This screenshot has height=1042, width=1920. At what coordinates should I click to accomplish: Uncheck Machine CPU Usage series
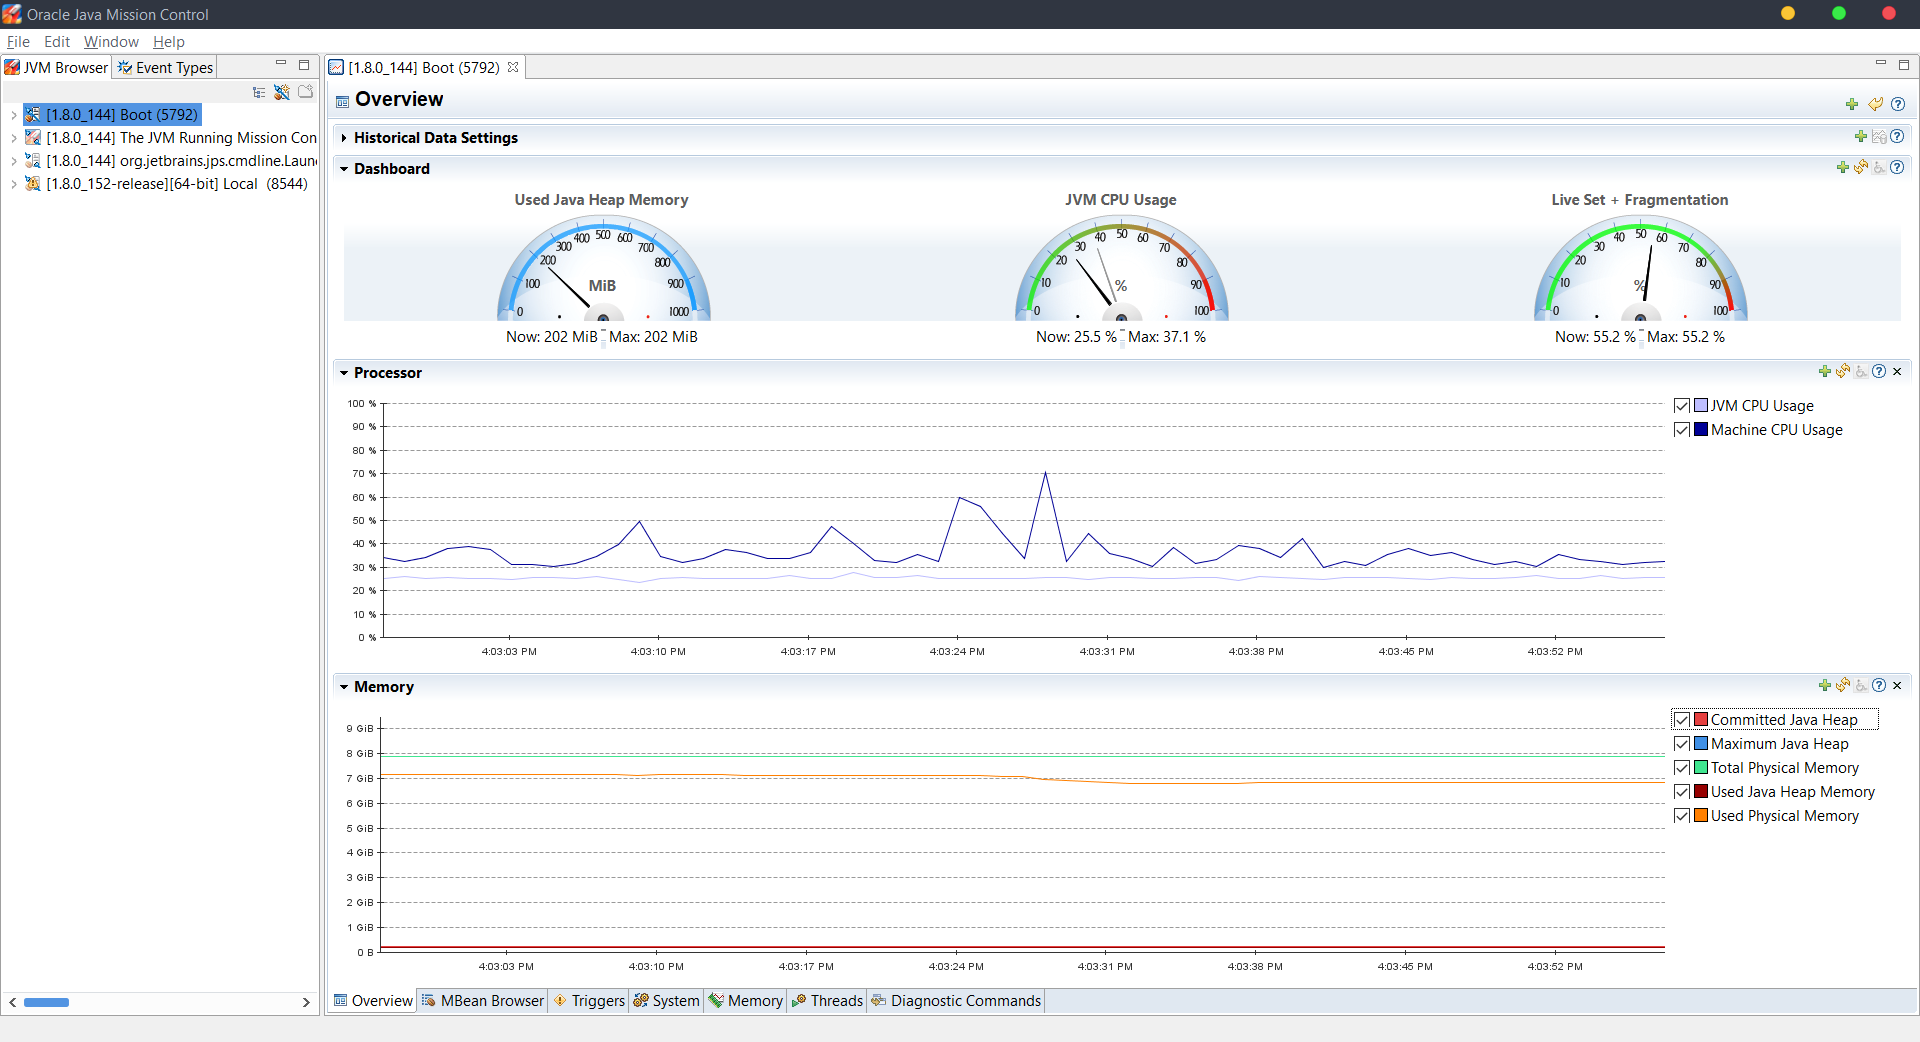[x=1682, y=430]
